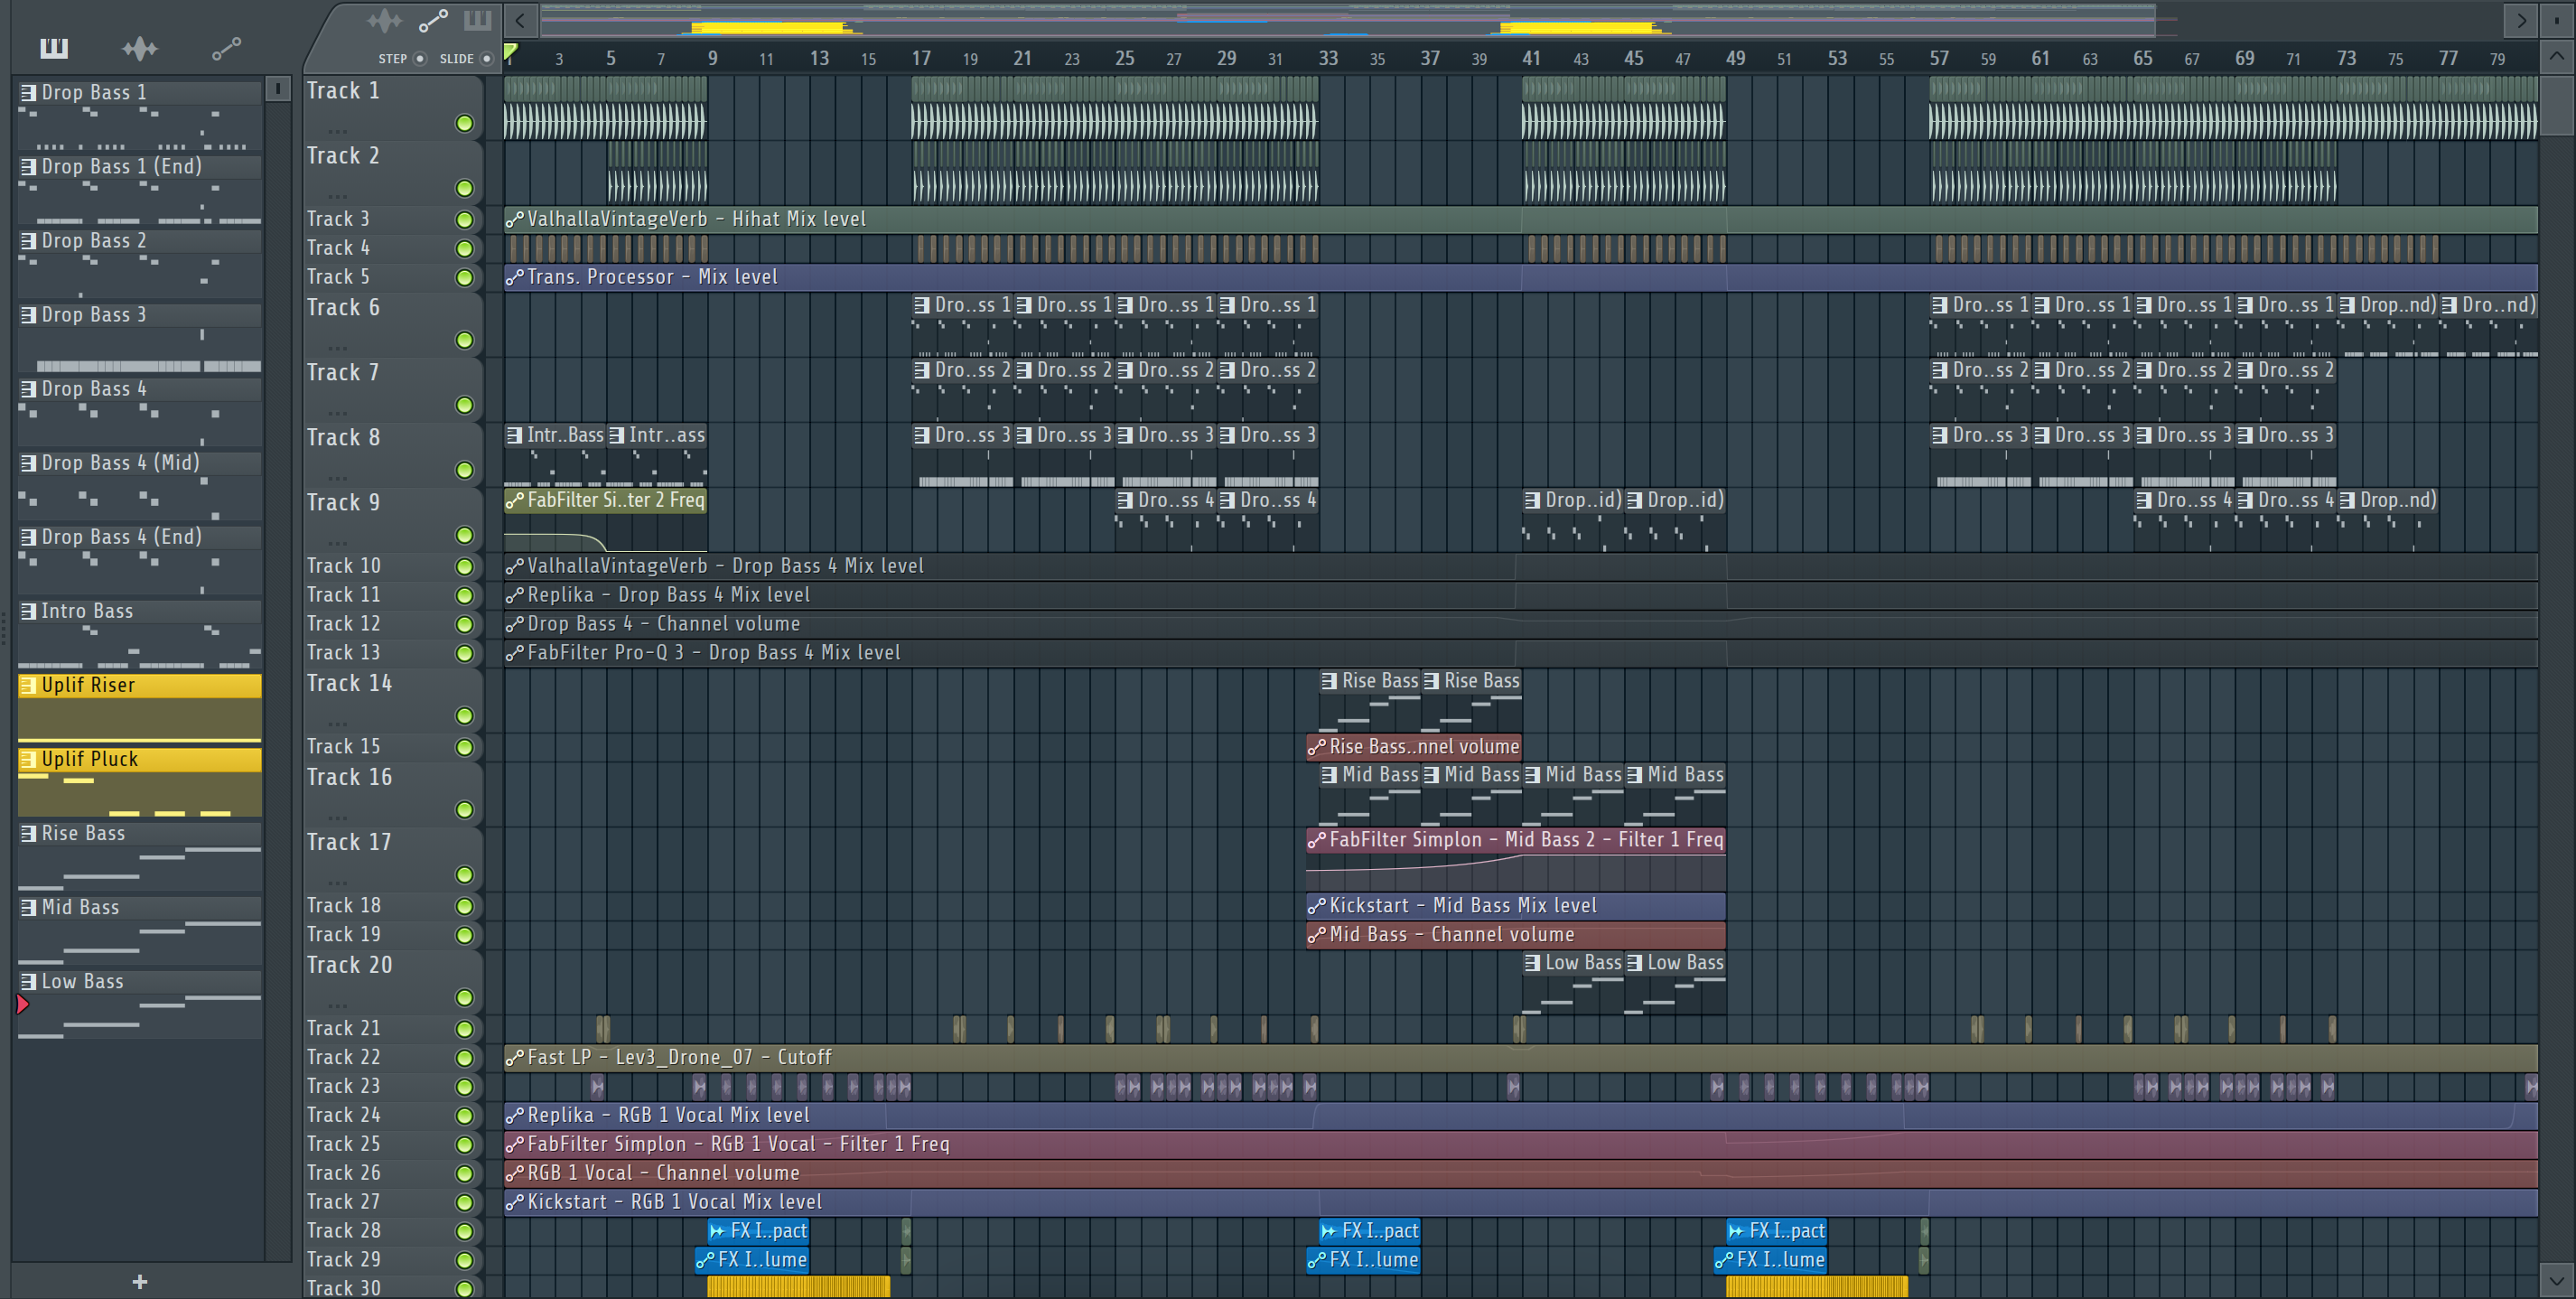The width and height of the screenshot is (2576, 1299).
Task: Click the red playing-pattern arrow beside Low Bass
Action: coord(23,1004)
